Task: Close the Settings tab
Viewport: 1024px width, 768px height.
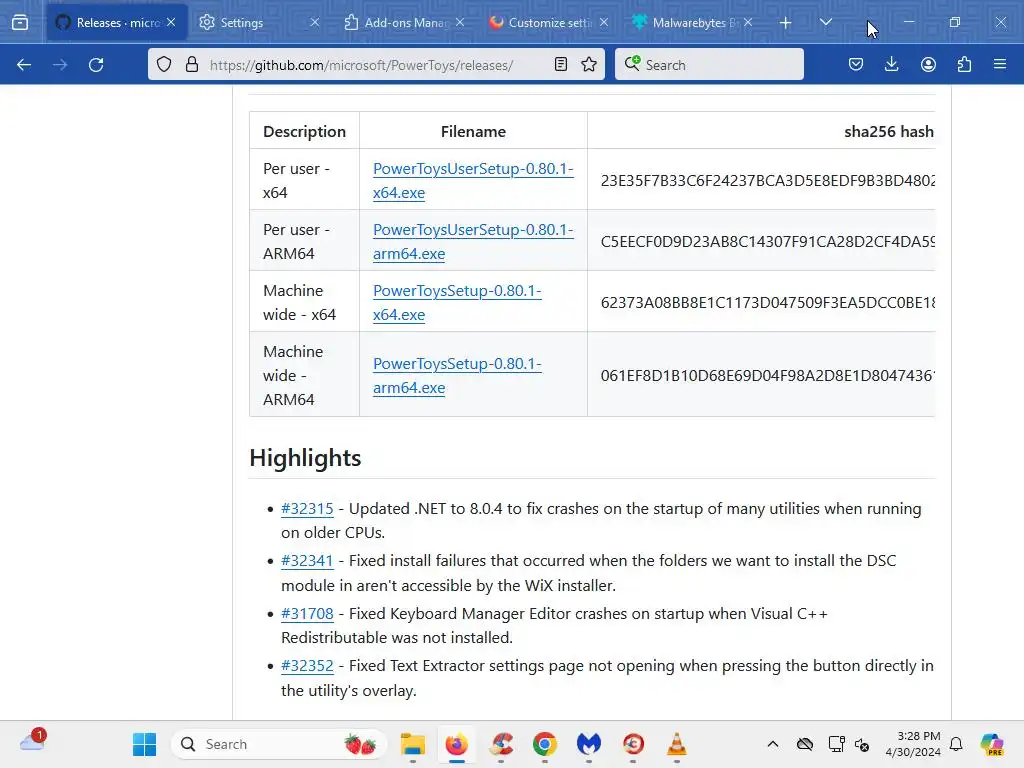Action: pyautogui.click(x=315, y=22)
